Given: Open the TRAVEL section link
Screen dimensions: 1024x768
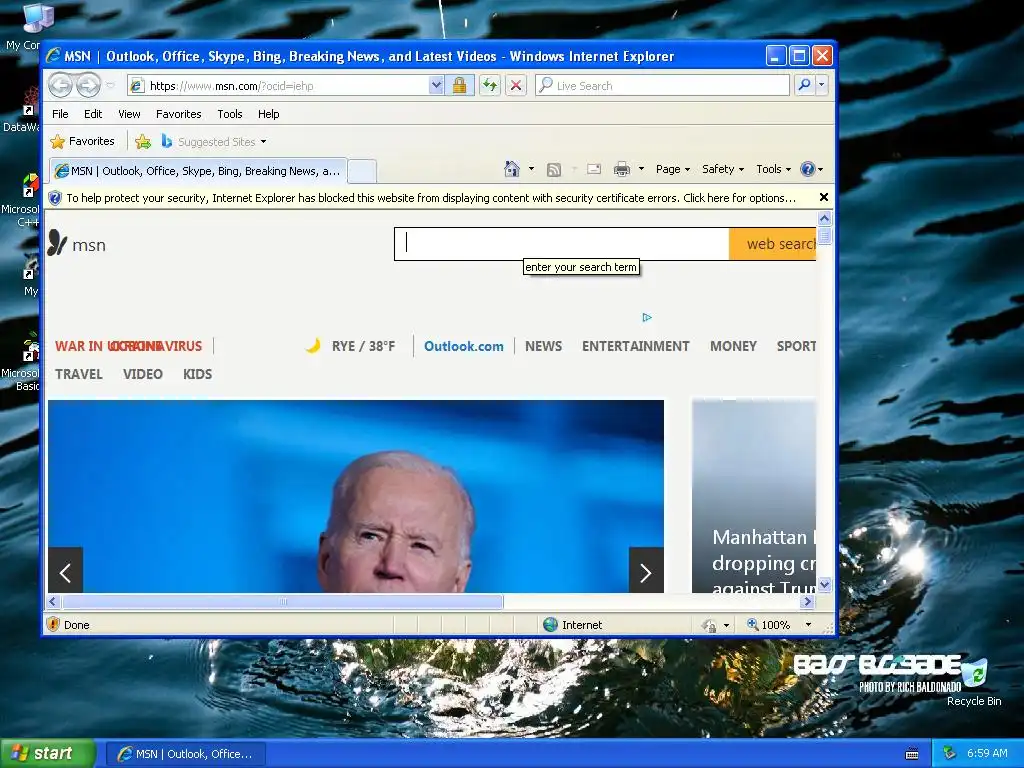Looking at the screenshot, I should 78,374.
